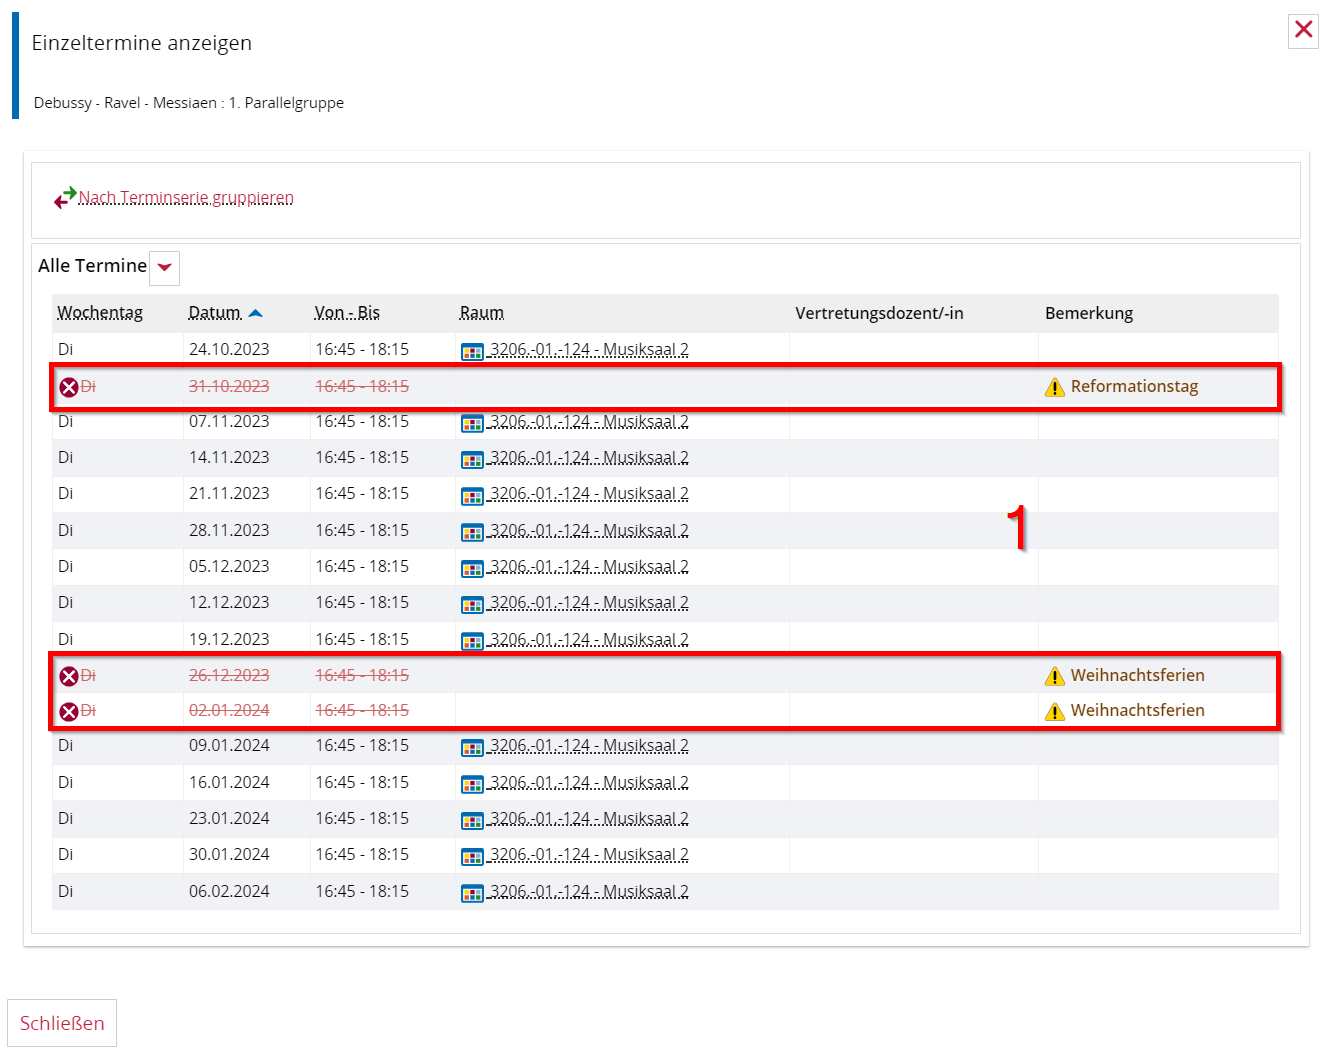Sort by the Datum column header

[x=215, y=313]
